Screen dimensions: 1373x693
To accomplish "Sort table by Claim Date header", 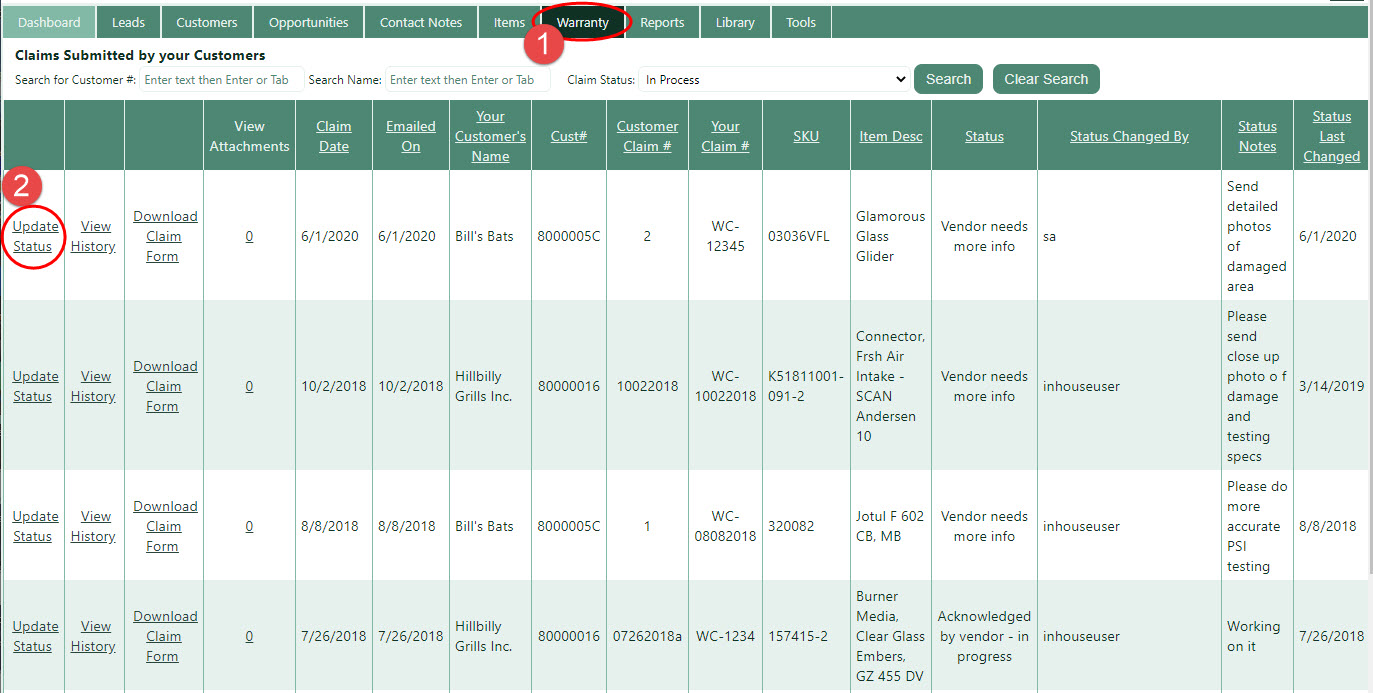I will 334,136.
